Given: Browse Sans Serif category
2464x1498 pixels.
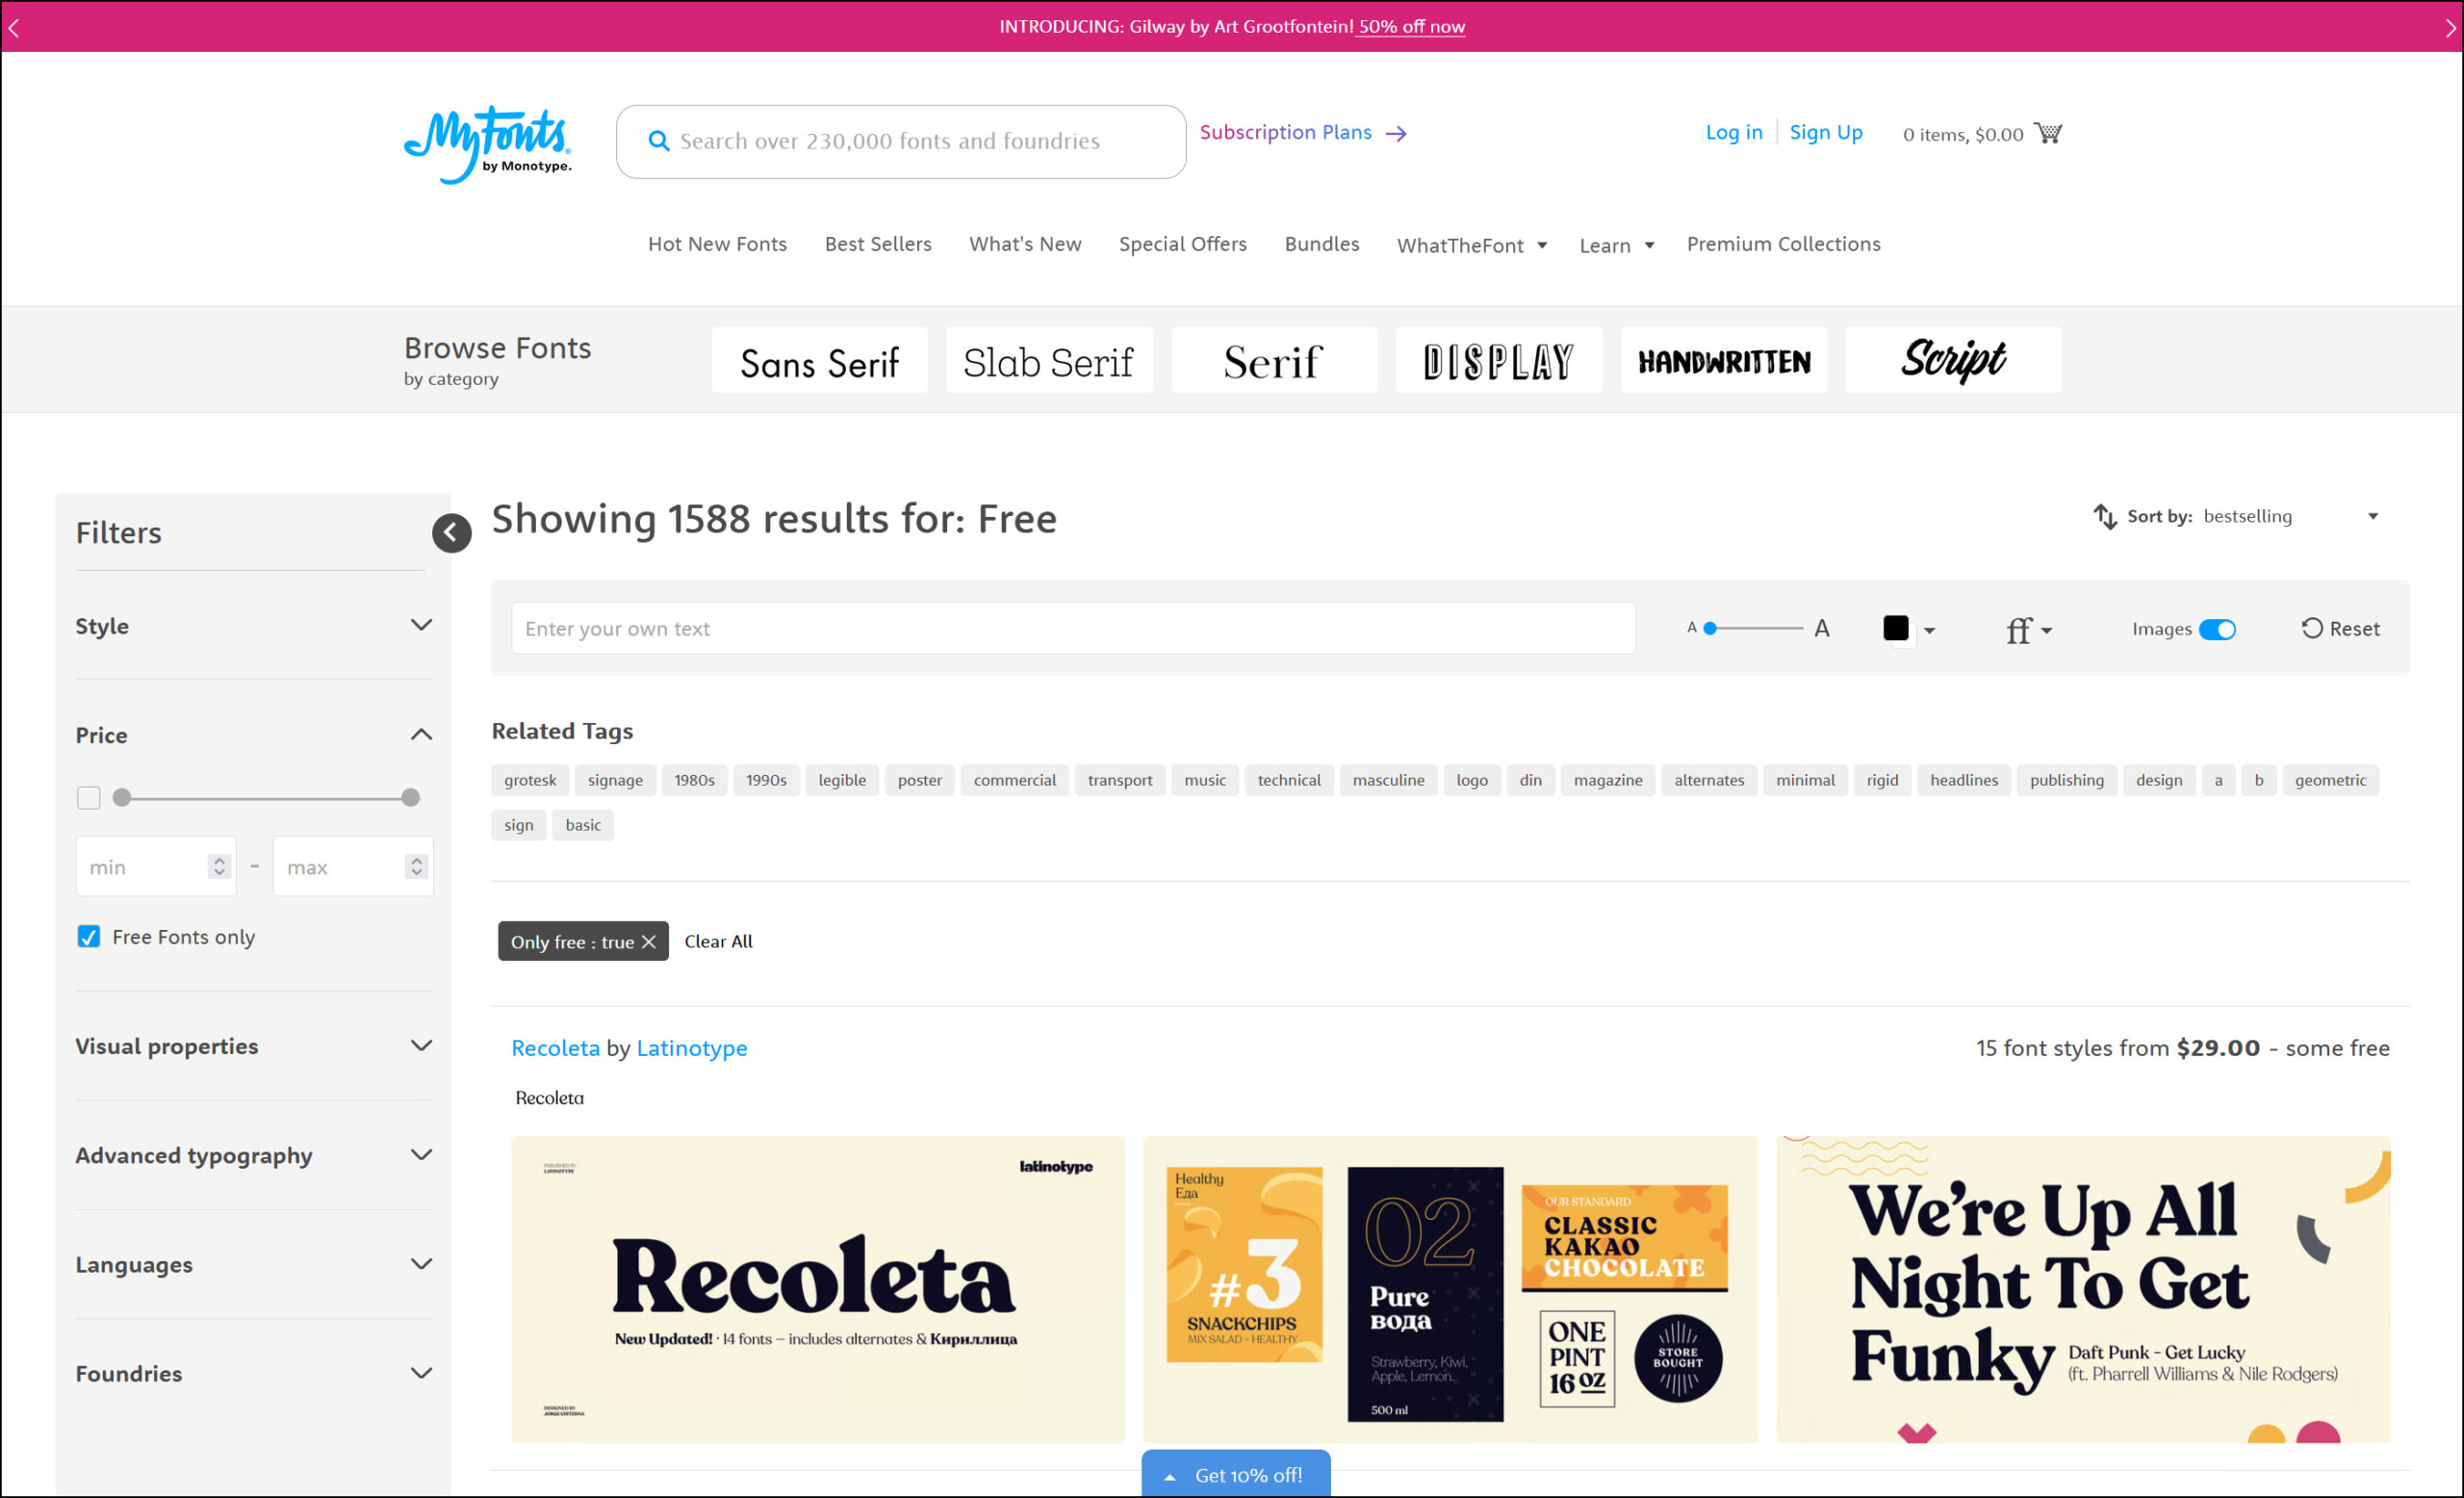Looking at the screenshot, I should coord(819,360).
